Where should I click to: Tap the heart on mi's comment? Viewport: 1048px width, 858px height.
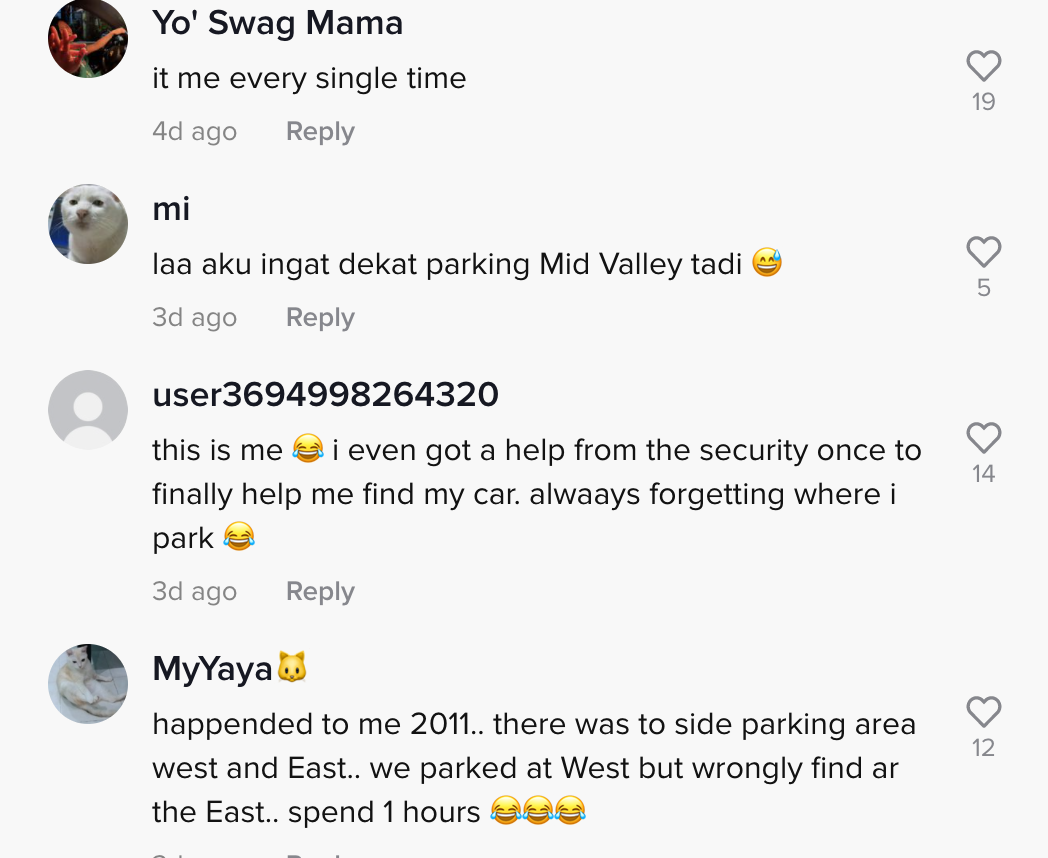tap(984, 252)
